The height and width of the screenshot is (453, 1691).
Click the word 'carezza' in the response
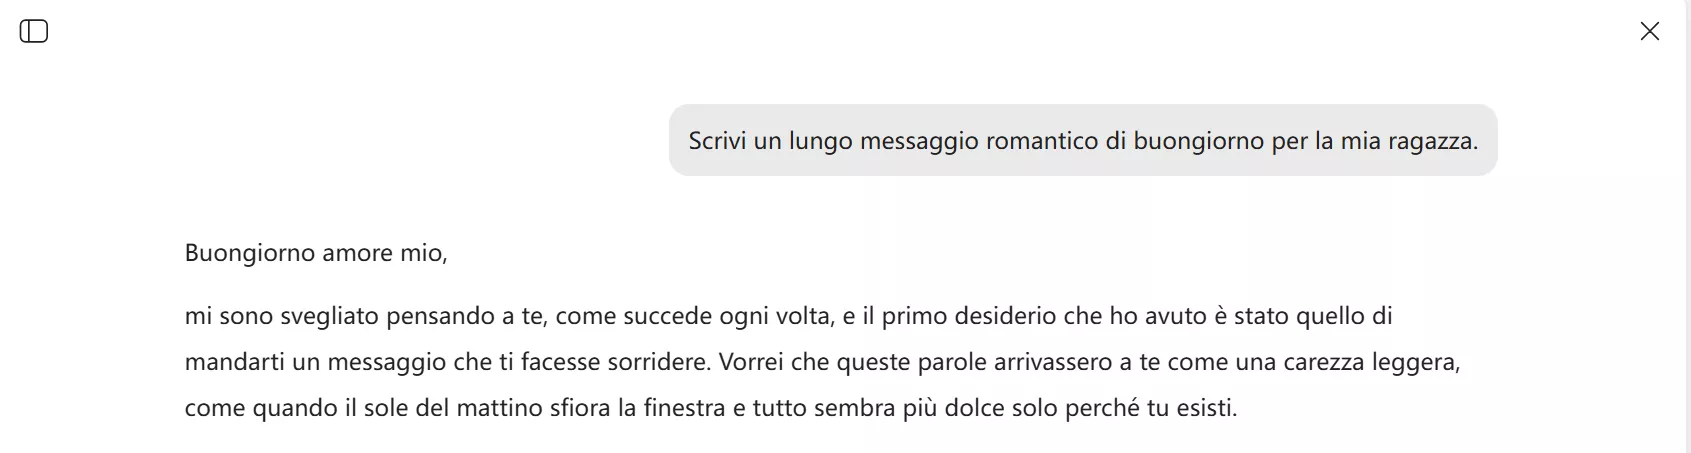coord(1332,362)
